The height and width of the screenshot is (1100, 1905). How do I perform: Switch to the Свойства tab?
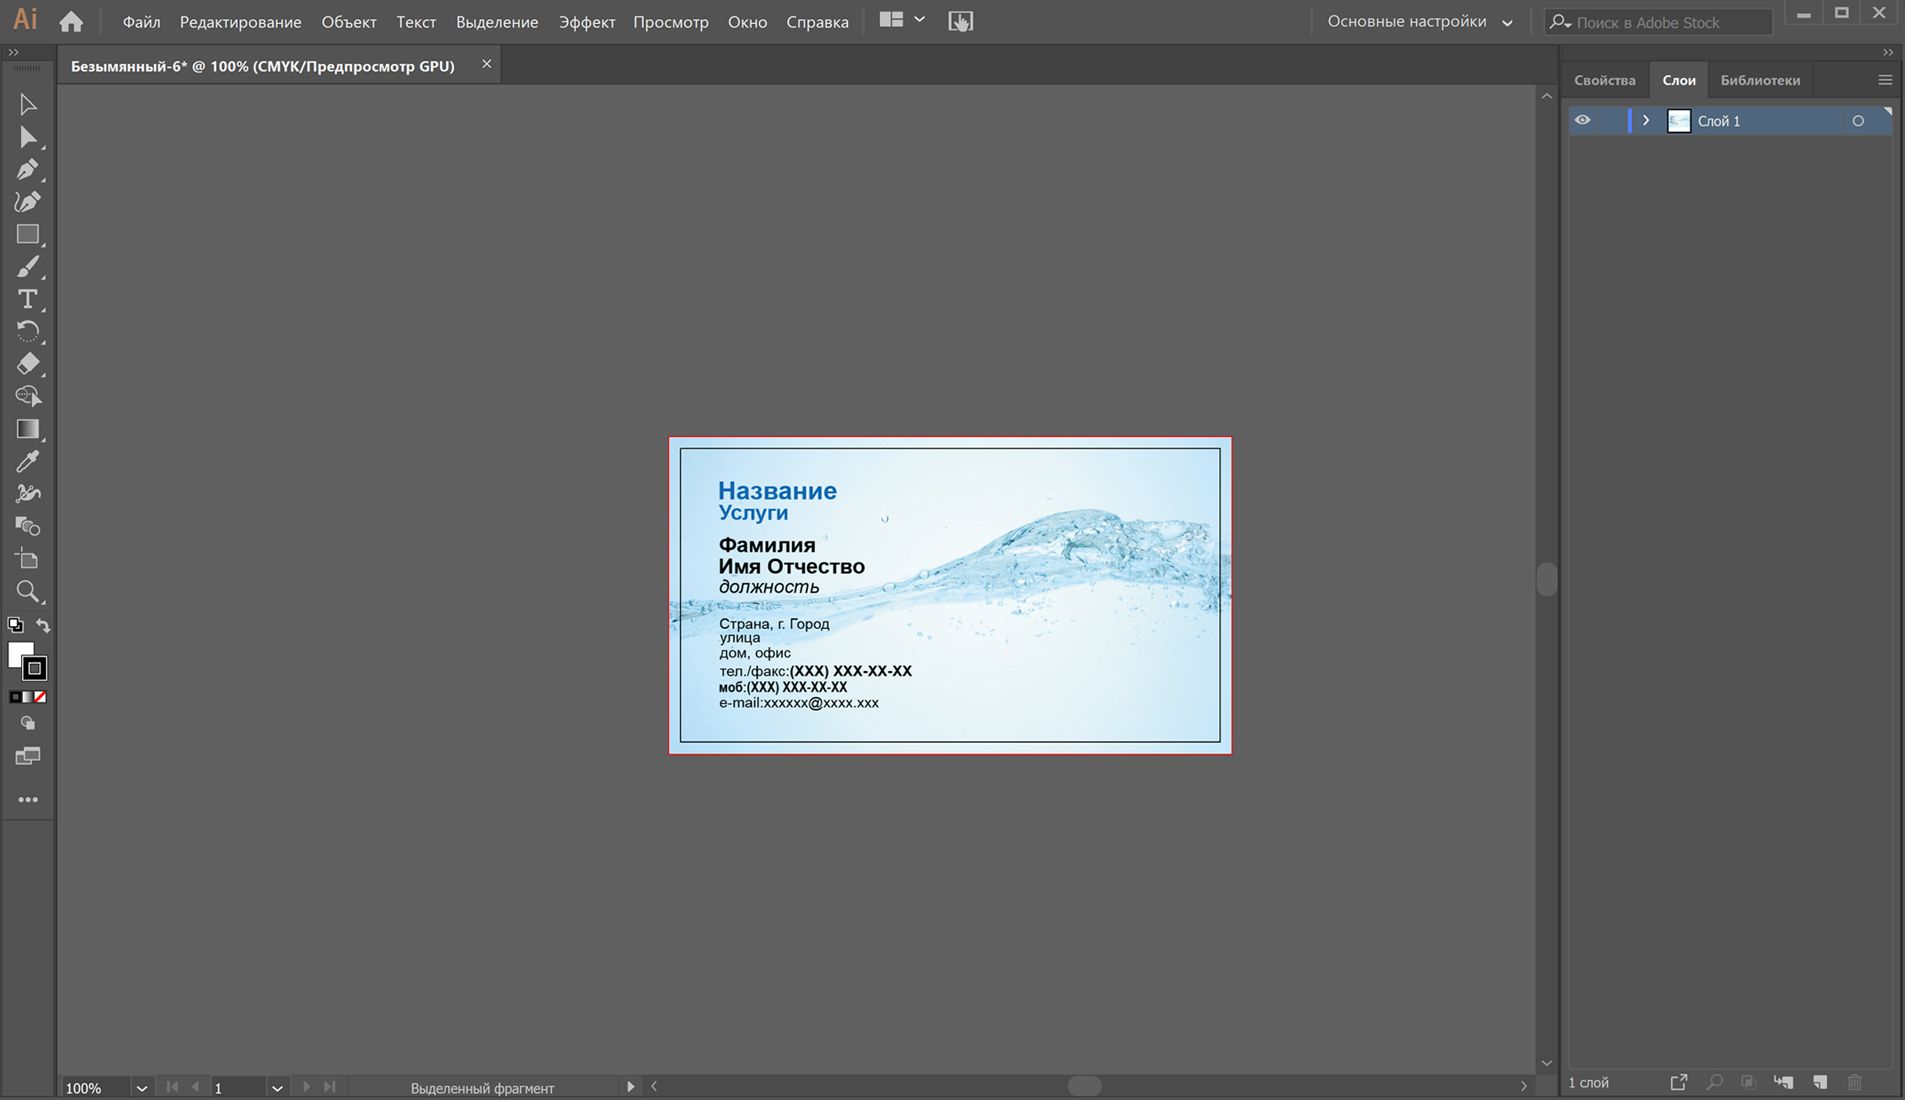(1604, 80)
